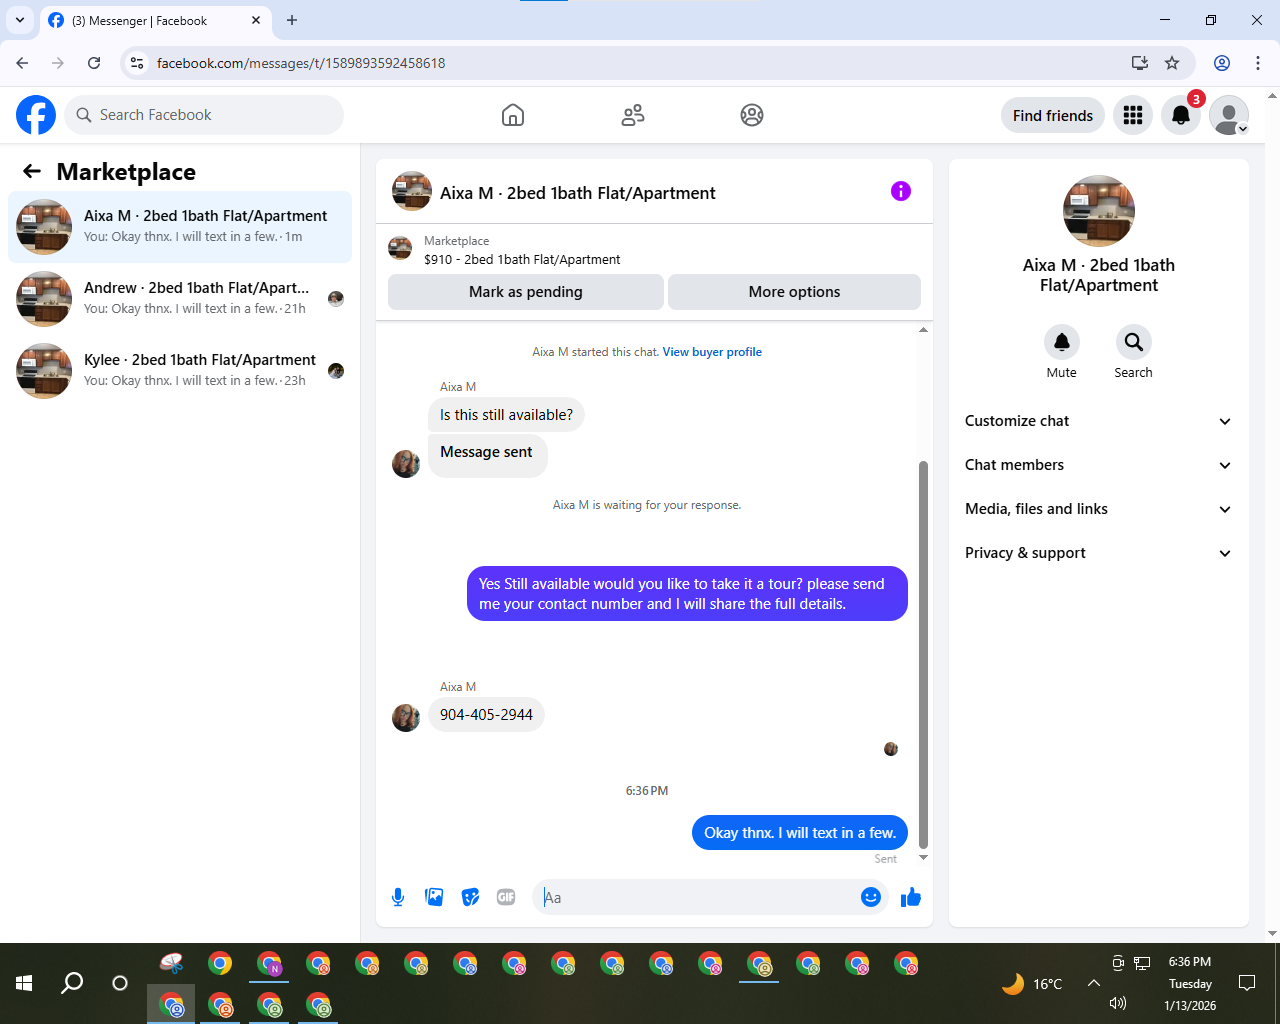1280x1024 pixels.
Task: Mute the Aixa M conversation
Action: 1062,342
